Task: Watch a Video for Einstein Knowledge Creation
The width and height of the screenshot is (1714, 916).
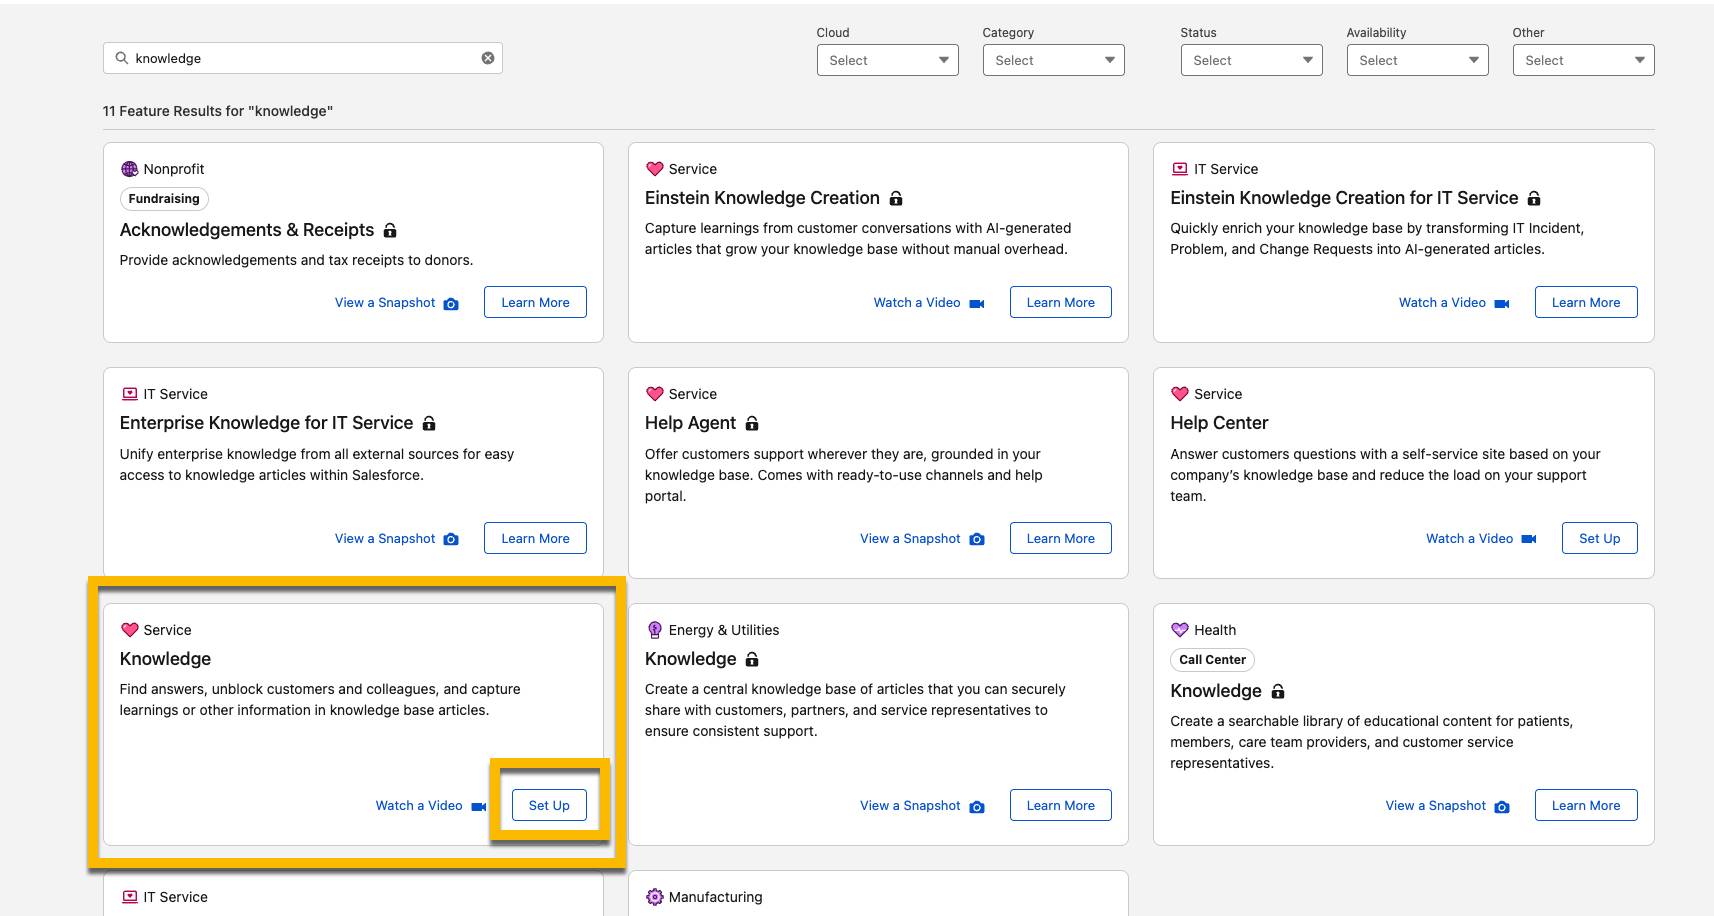Action: pos(917,303)
